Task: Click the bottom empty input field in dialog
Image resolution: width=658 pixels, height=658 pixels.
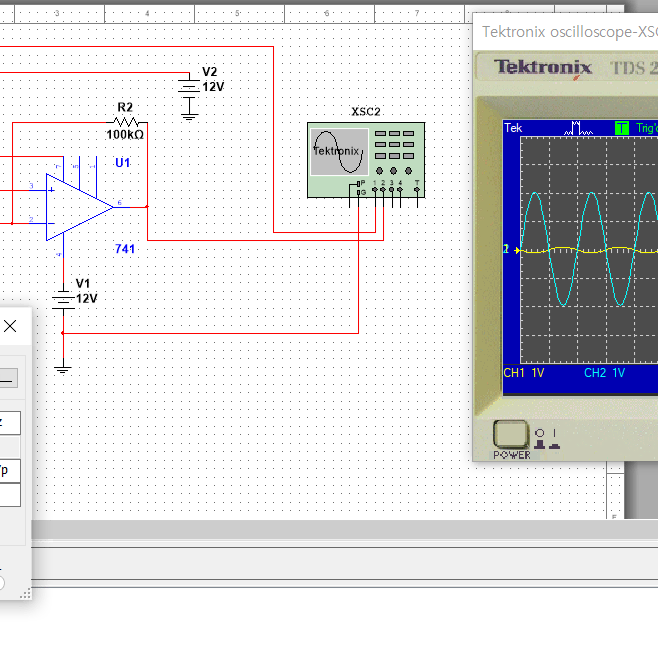Action: pyautogui.click(x=10, y=495)
